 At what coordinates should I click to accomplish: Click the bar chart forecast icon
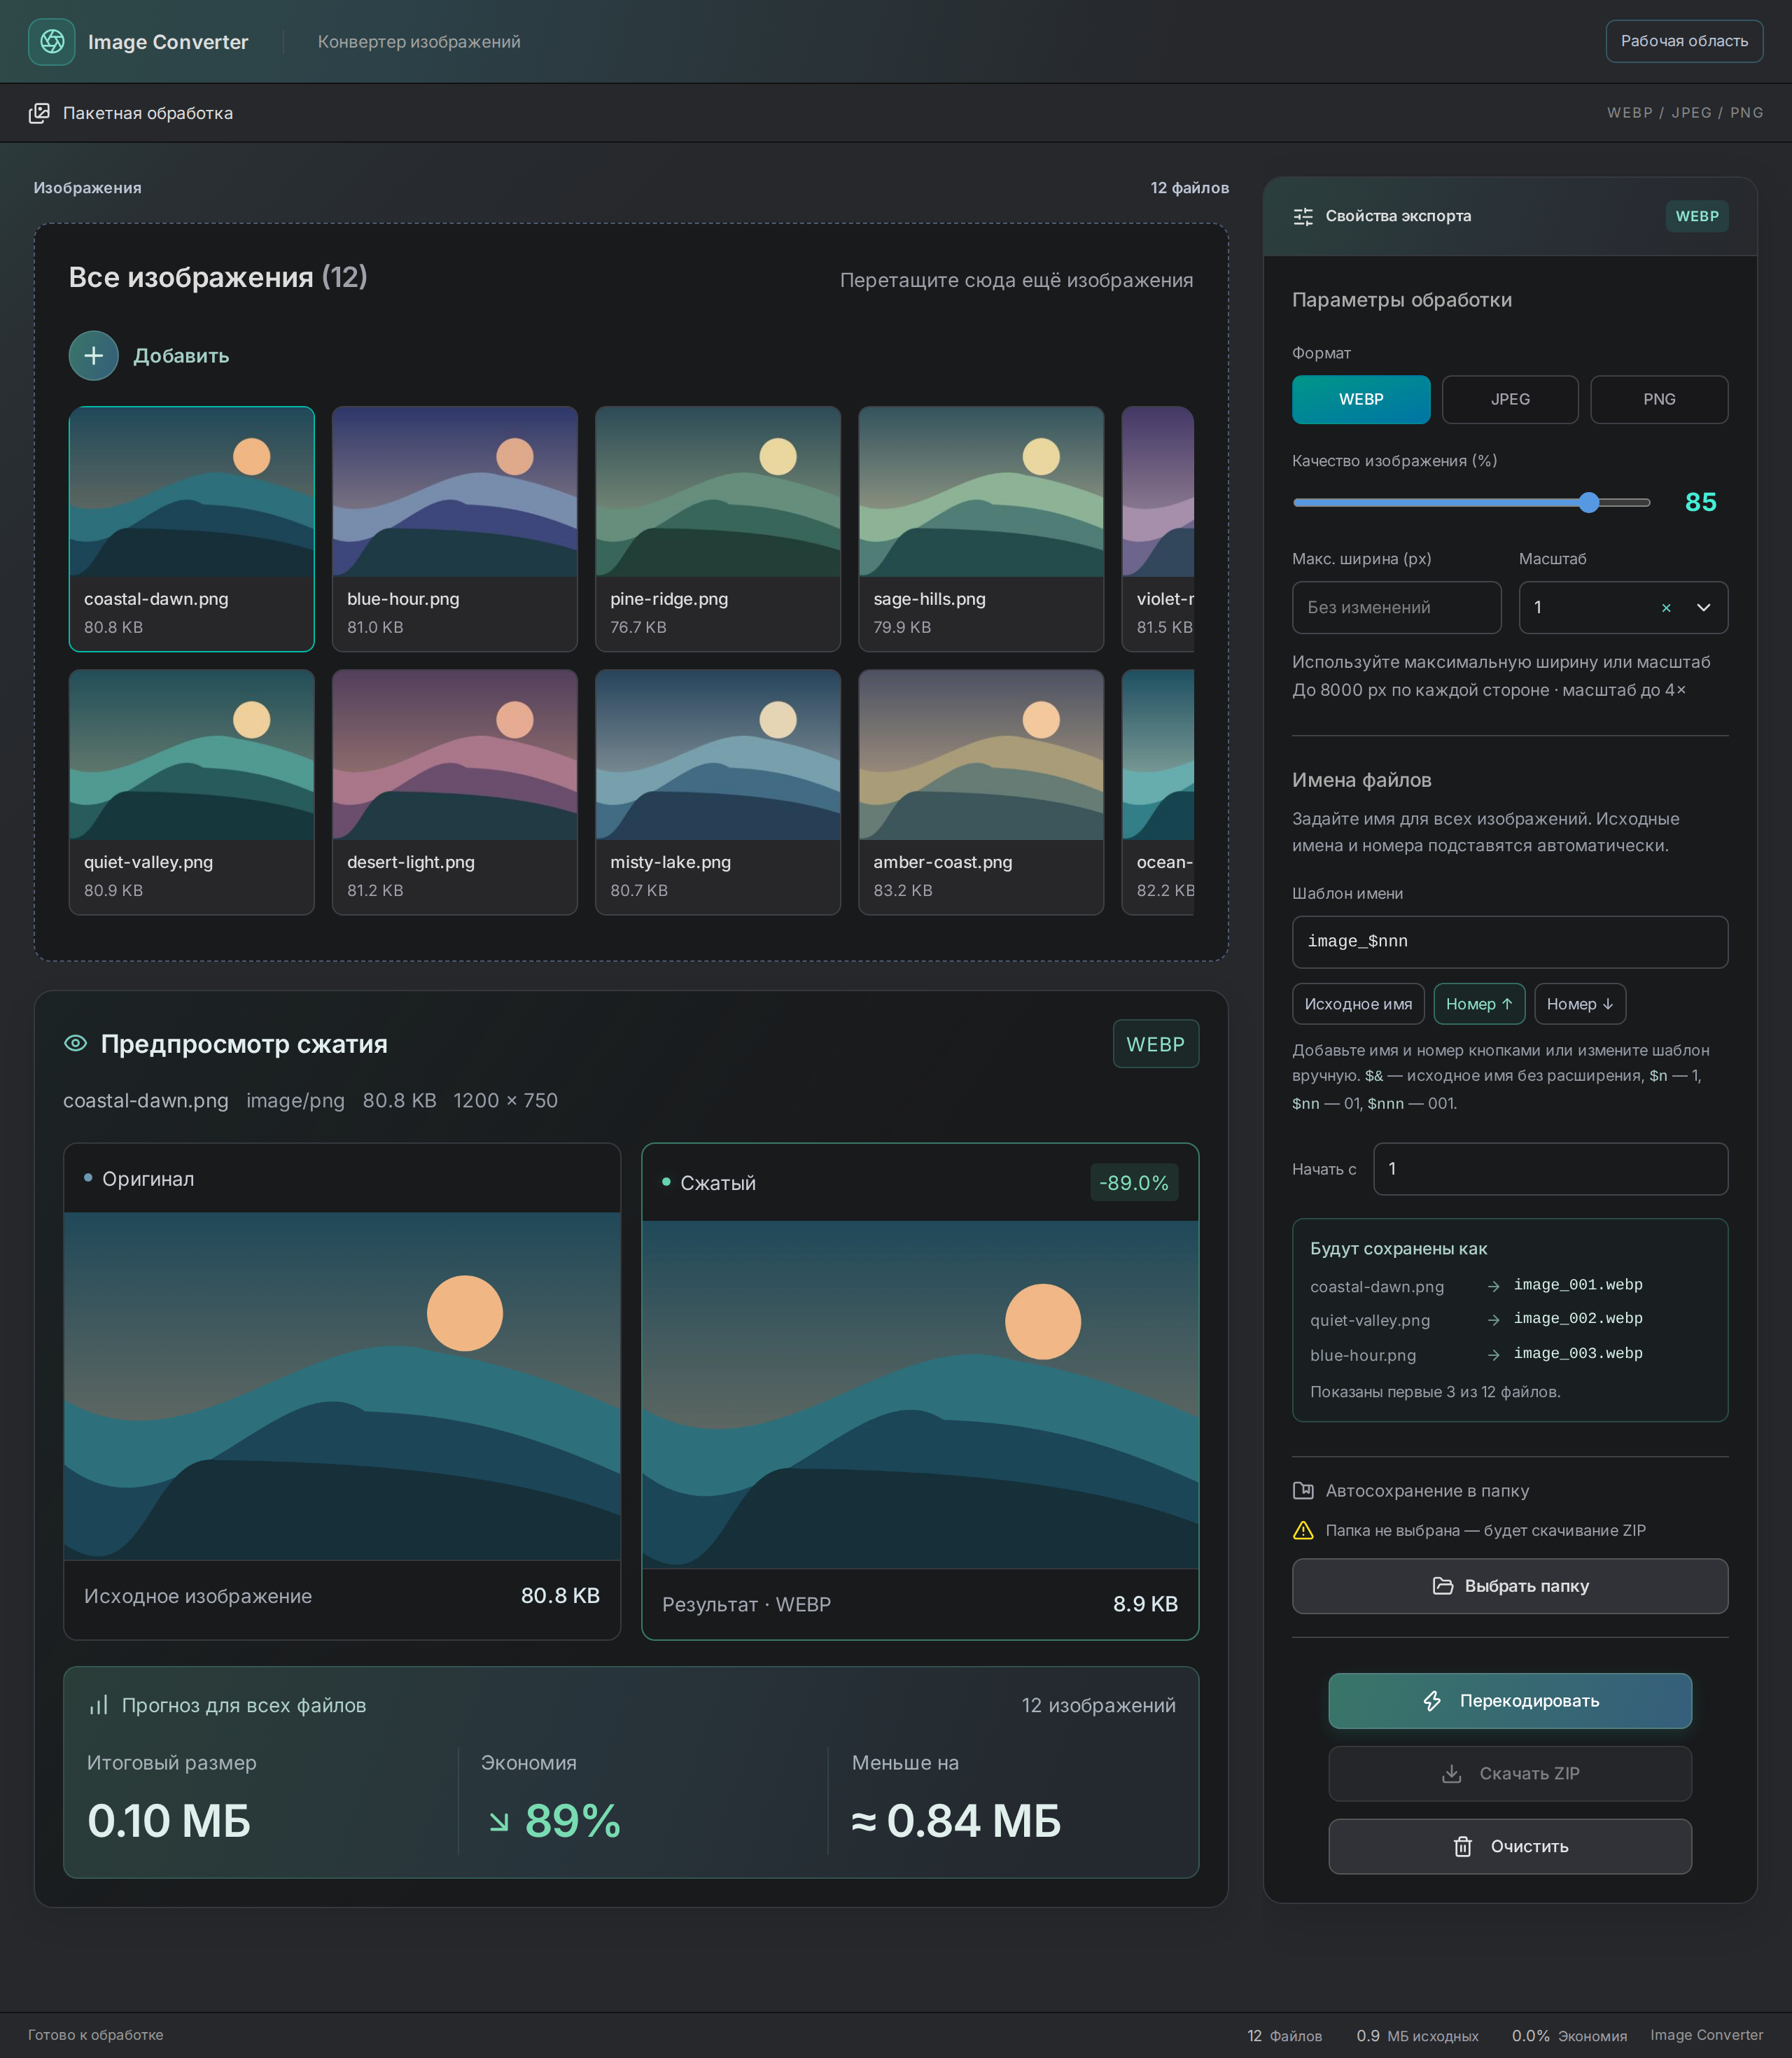[98, 1705]
